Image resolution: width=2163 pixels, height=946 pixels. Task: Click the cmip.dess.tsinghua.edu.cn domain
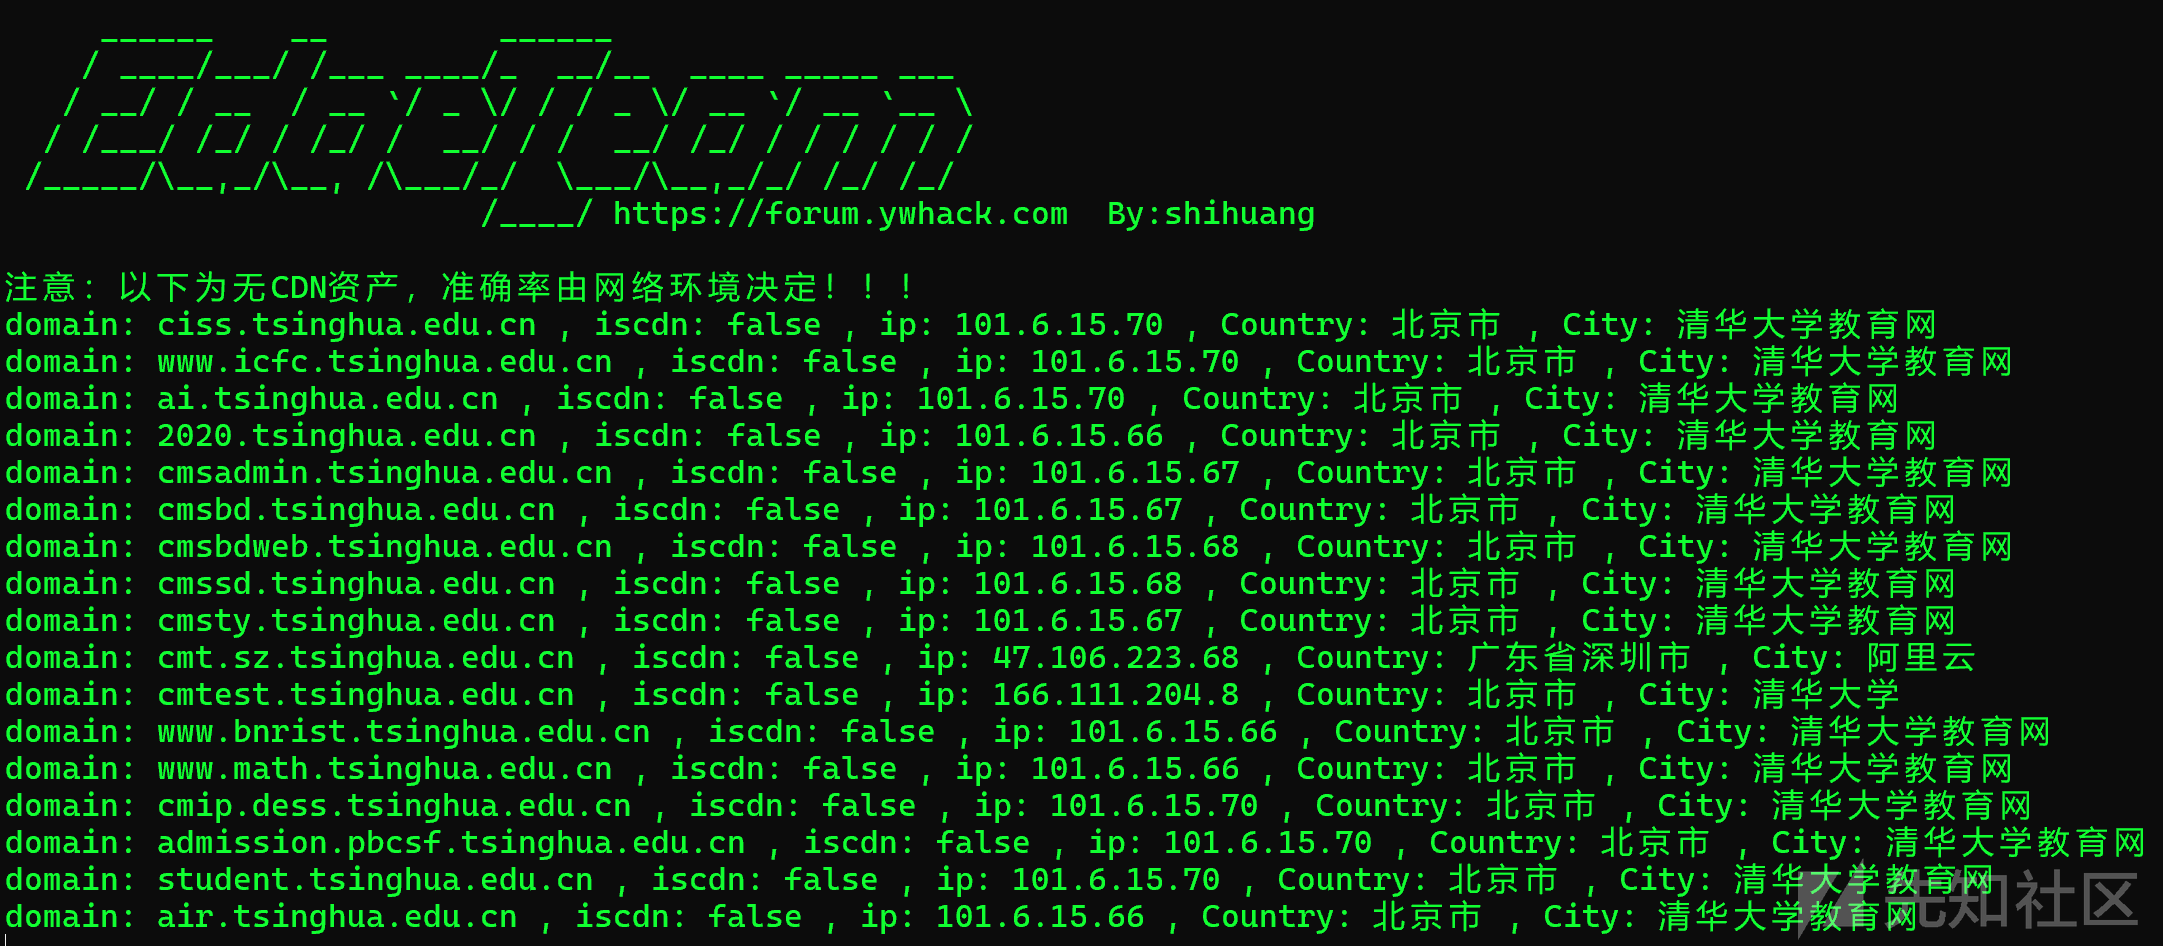(x=394, y=806)
